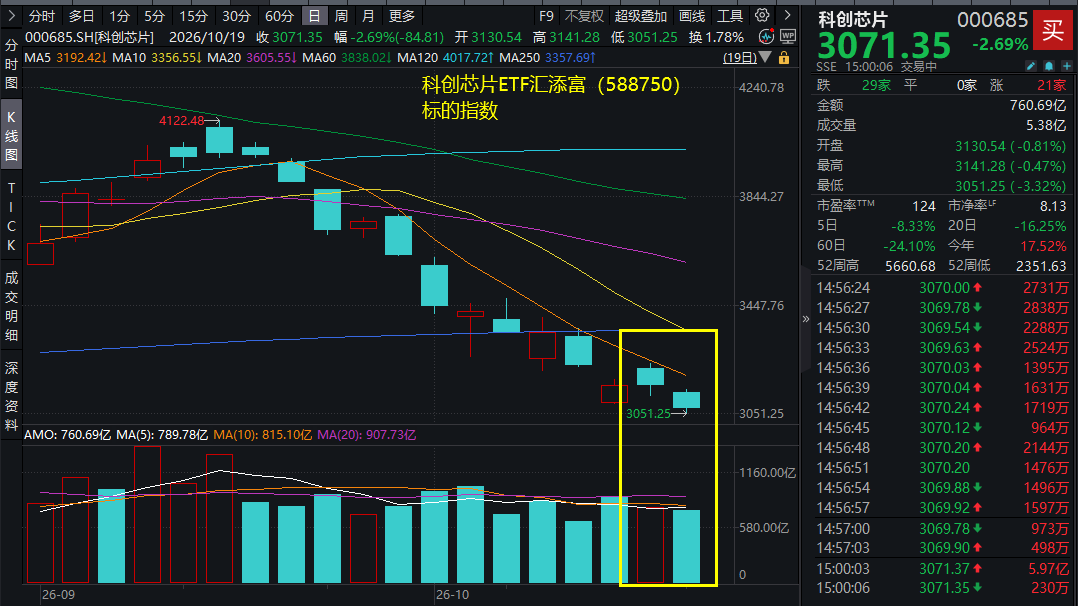Switch to 月 monthly chart
Viewport: 1078px width, 606px height.
tap(368, 16)
